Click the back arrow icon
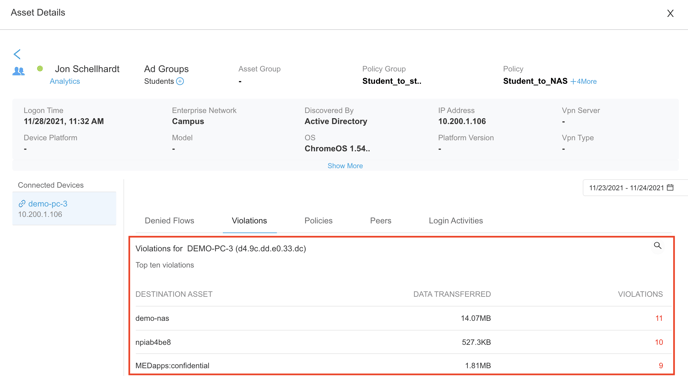The width and height of the screenshot is (688, 376). pos(17,54)
